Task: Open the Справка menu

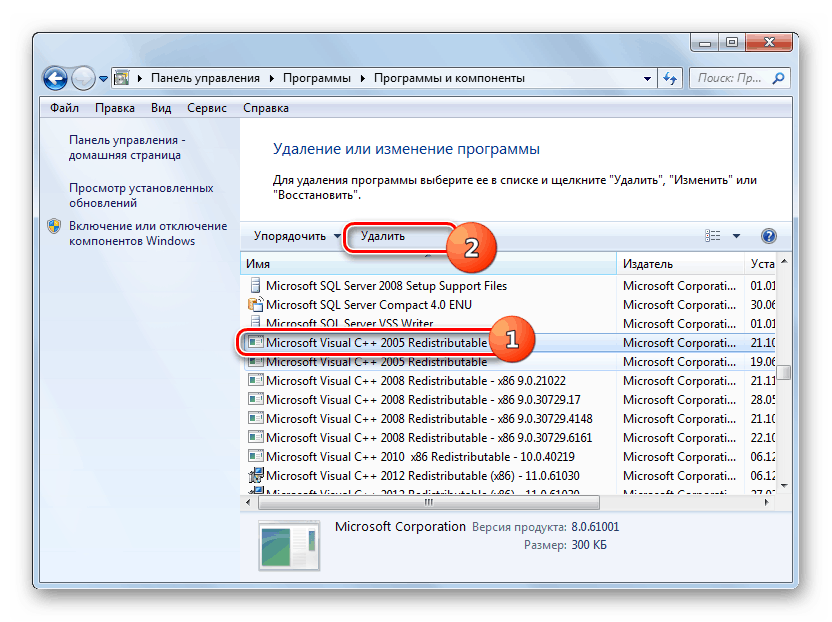Action: (266, 108)
